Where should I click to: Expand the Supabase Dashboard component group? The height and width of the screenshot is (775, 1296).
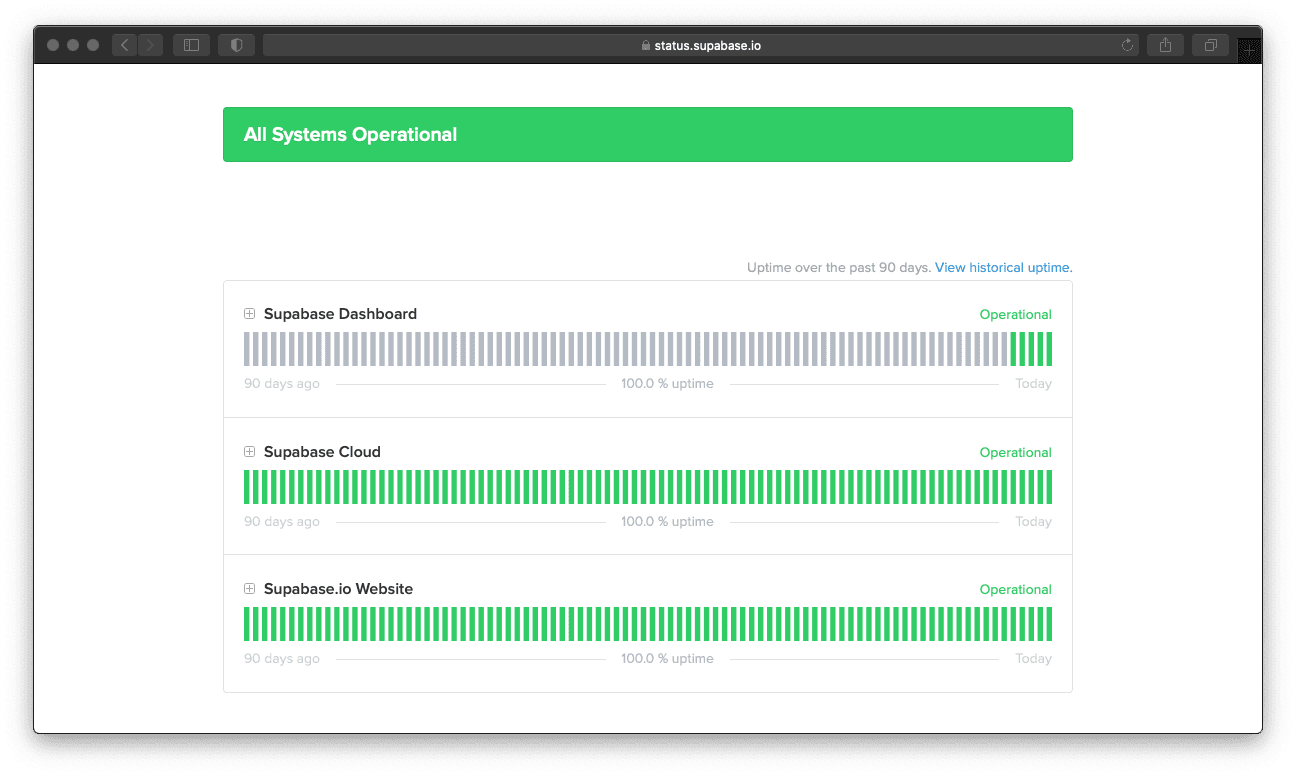(250, 314)
